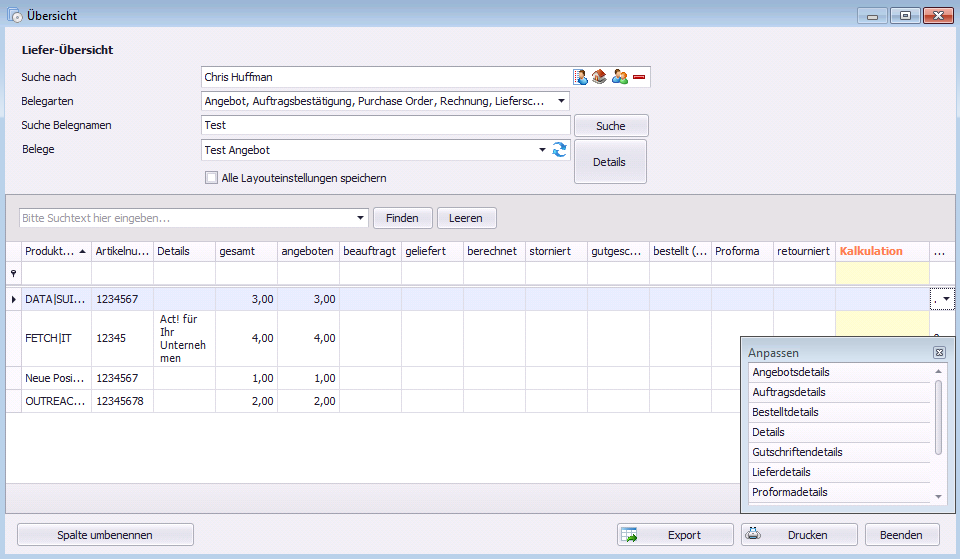The image size is (960, 559).
Task: Choose Angebotsdetails in the Anpassen list
Action: (x=839, y=372)
